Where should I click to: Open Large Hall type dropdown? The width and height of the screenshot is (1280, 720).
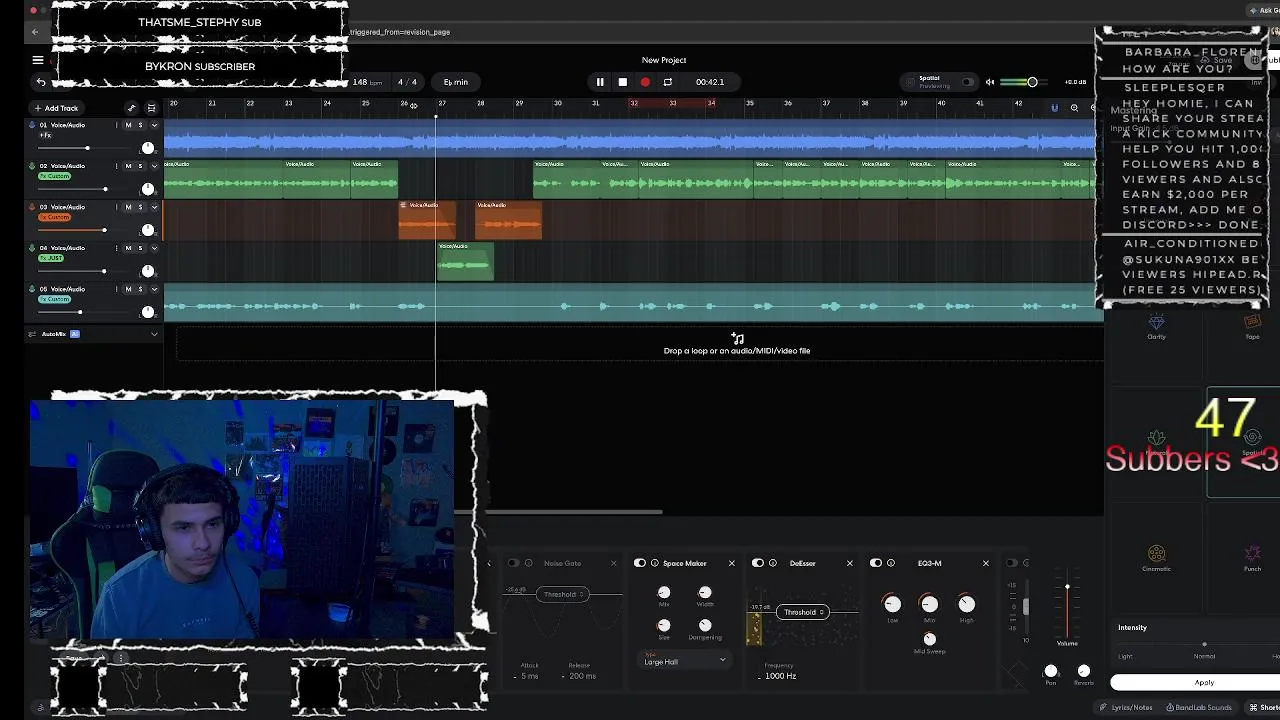click(685, 661)
